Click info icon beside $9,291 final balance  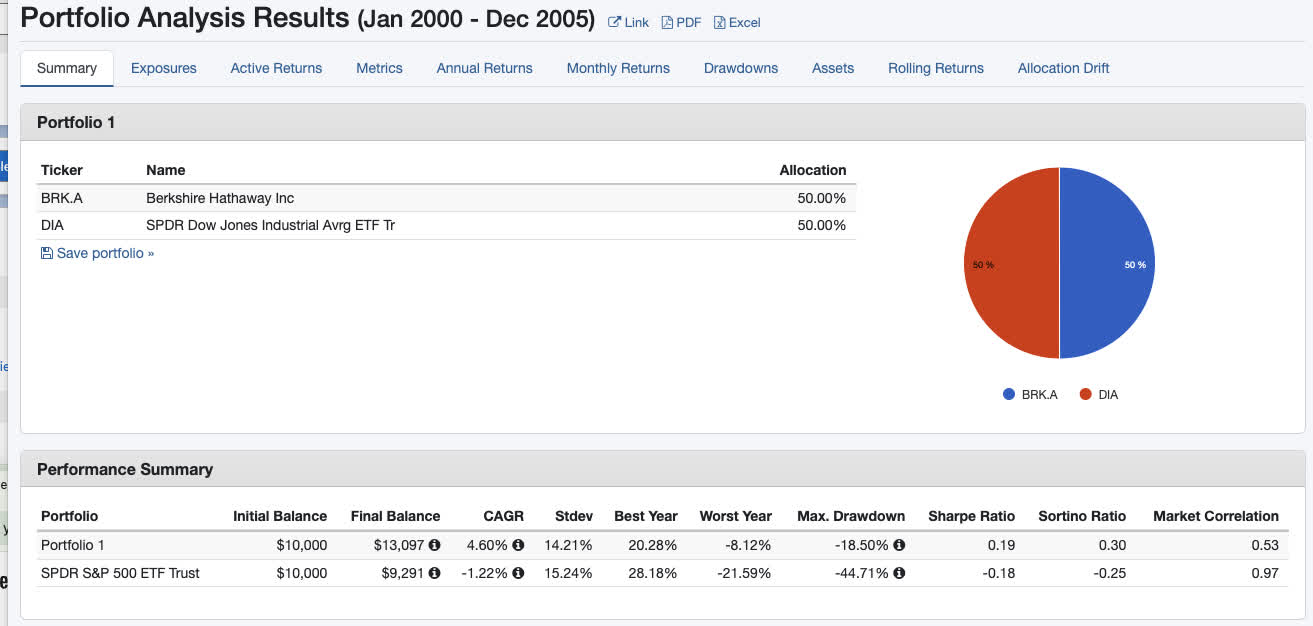435,573
